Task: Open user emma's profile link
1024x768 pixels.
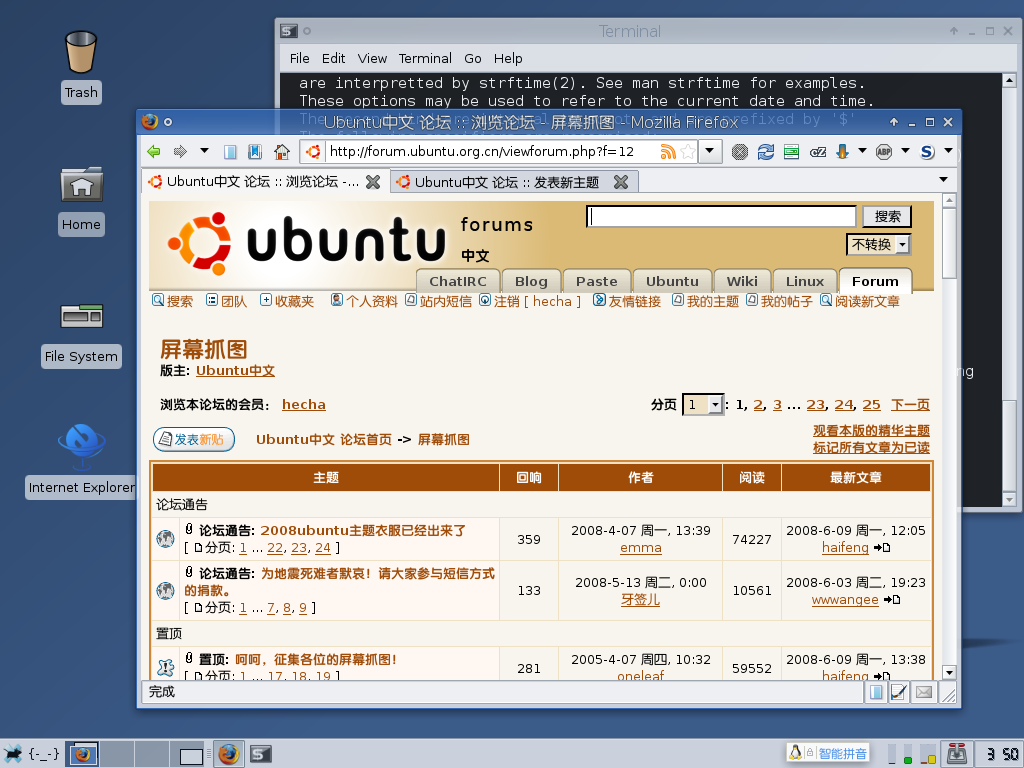Action: pyautogui.click(x=641, y=548)
